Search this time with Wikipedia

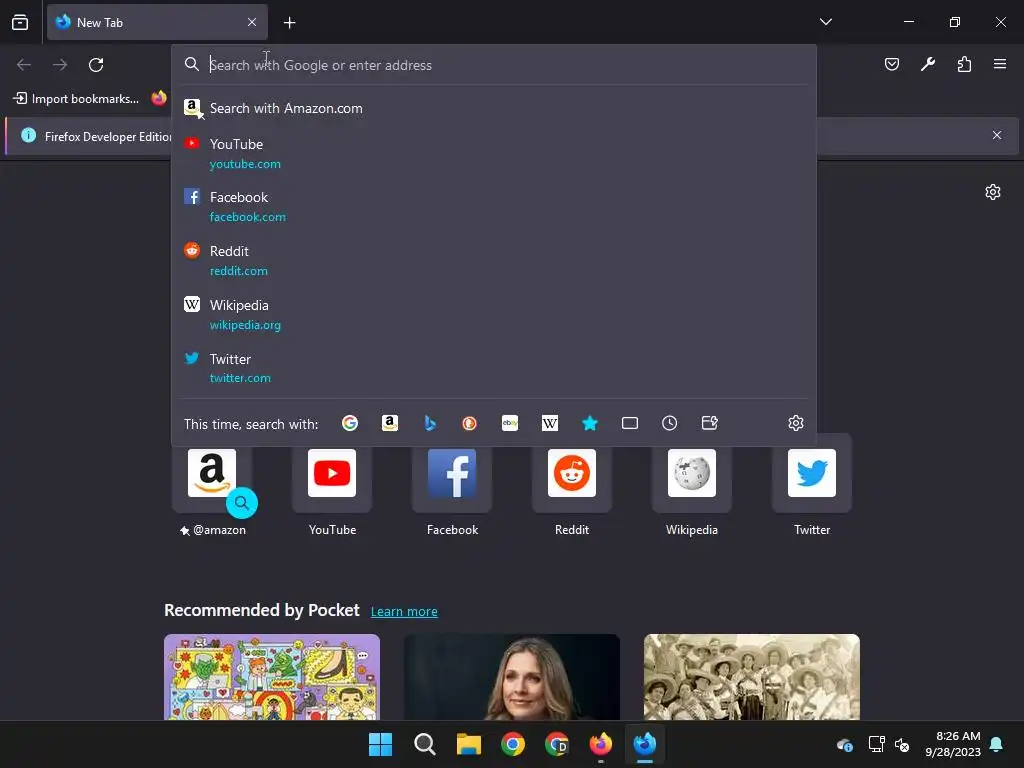(x=550, y=423)
